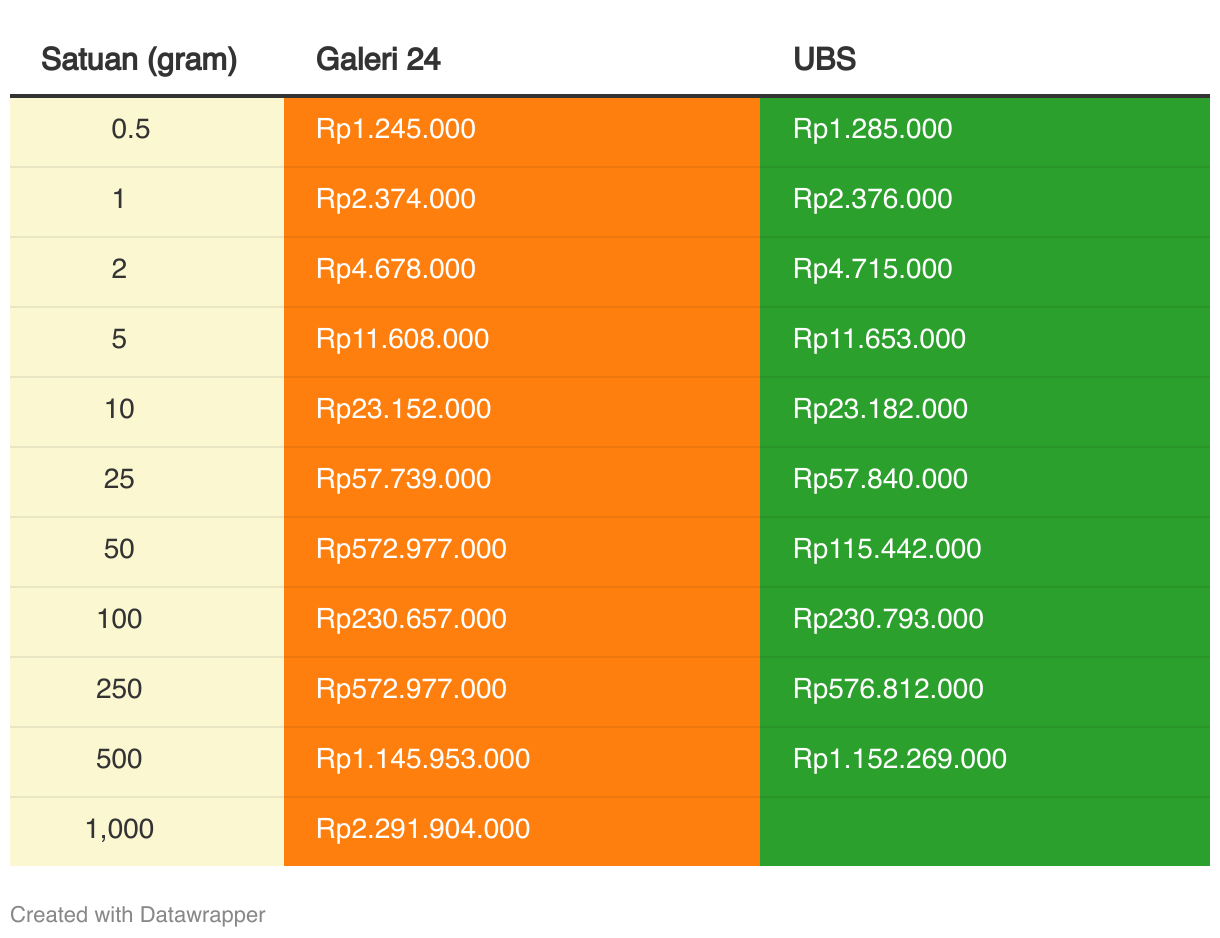Click the "UBS" column header
This screenshot has height=938, width=1220.
coord(824,60)
